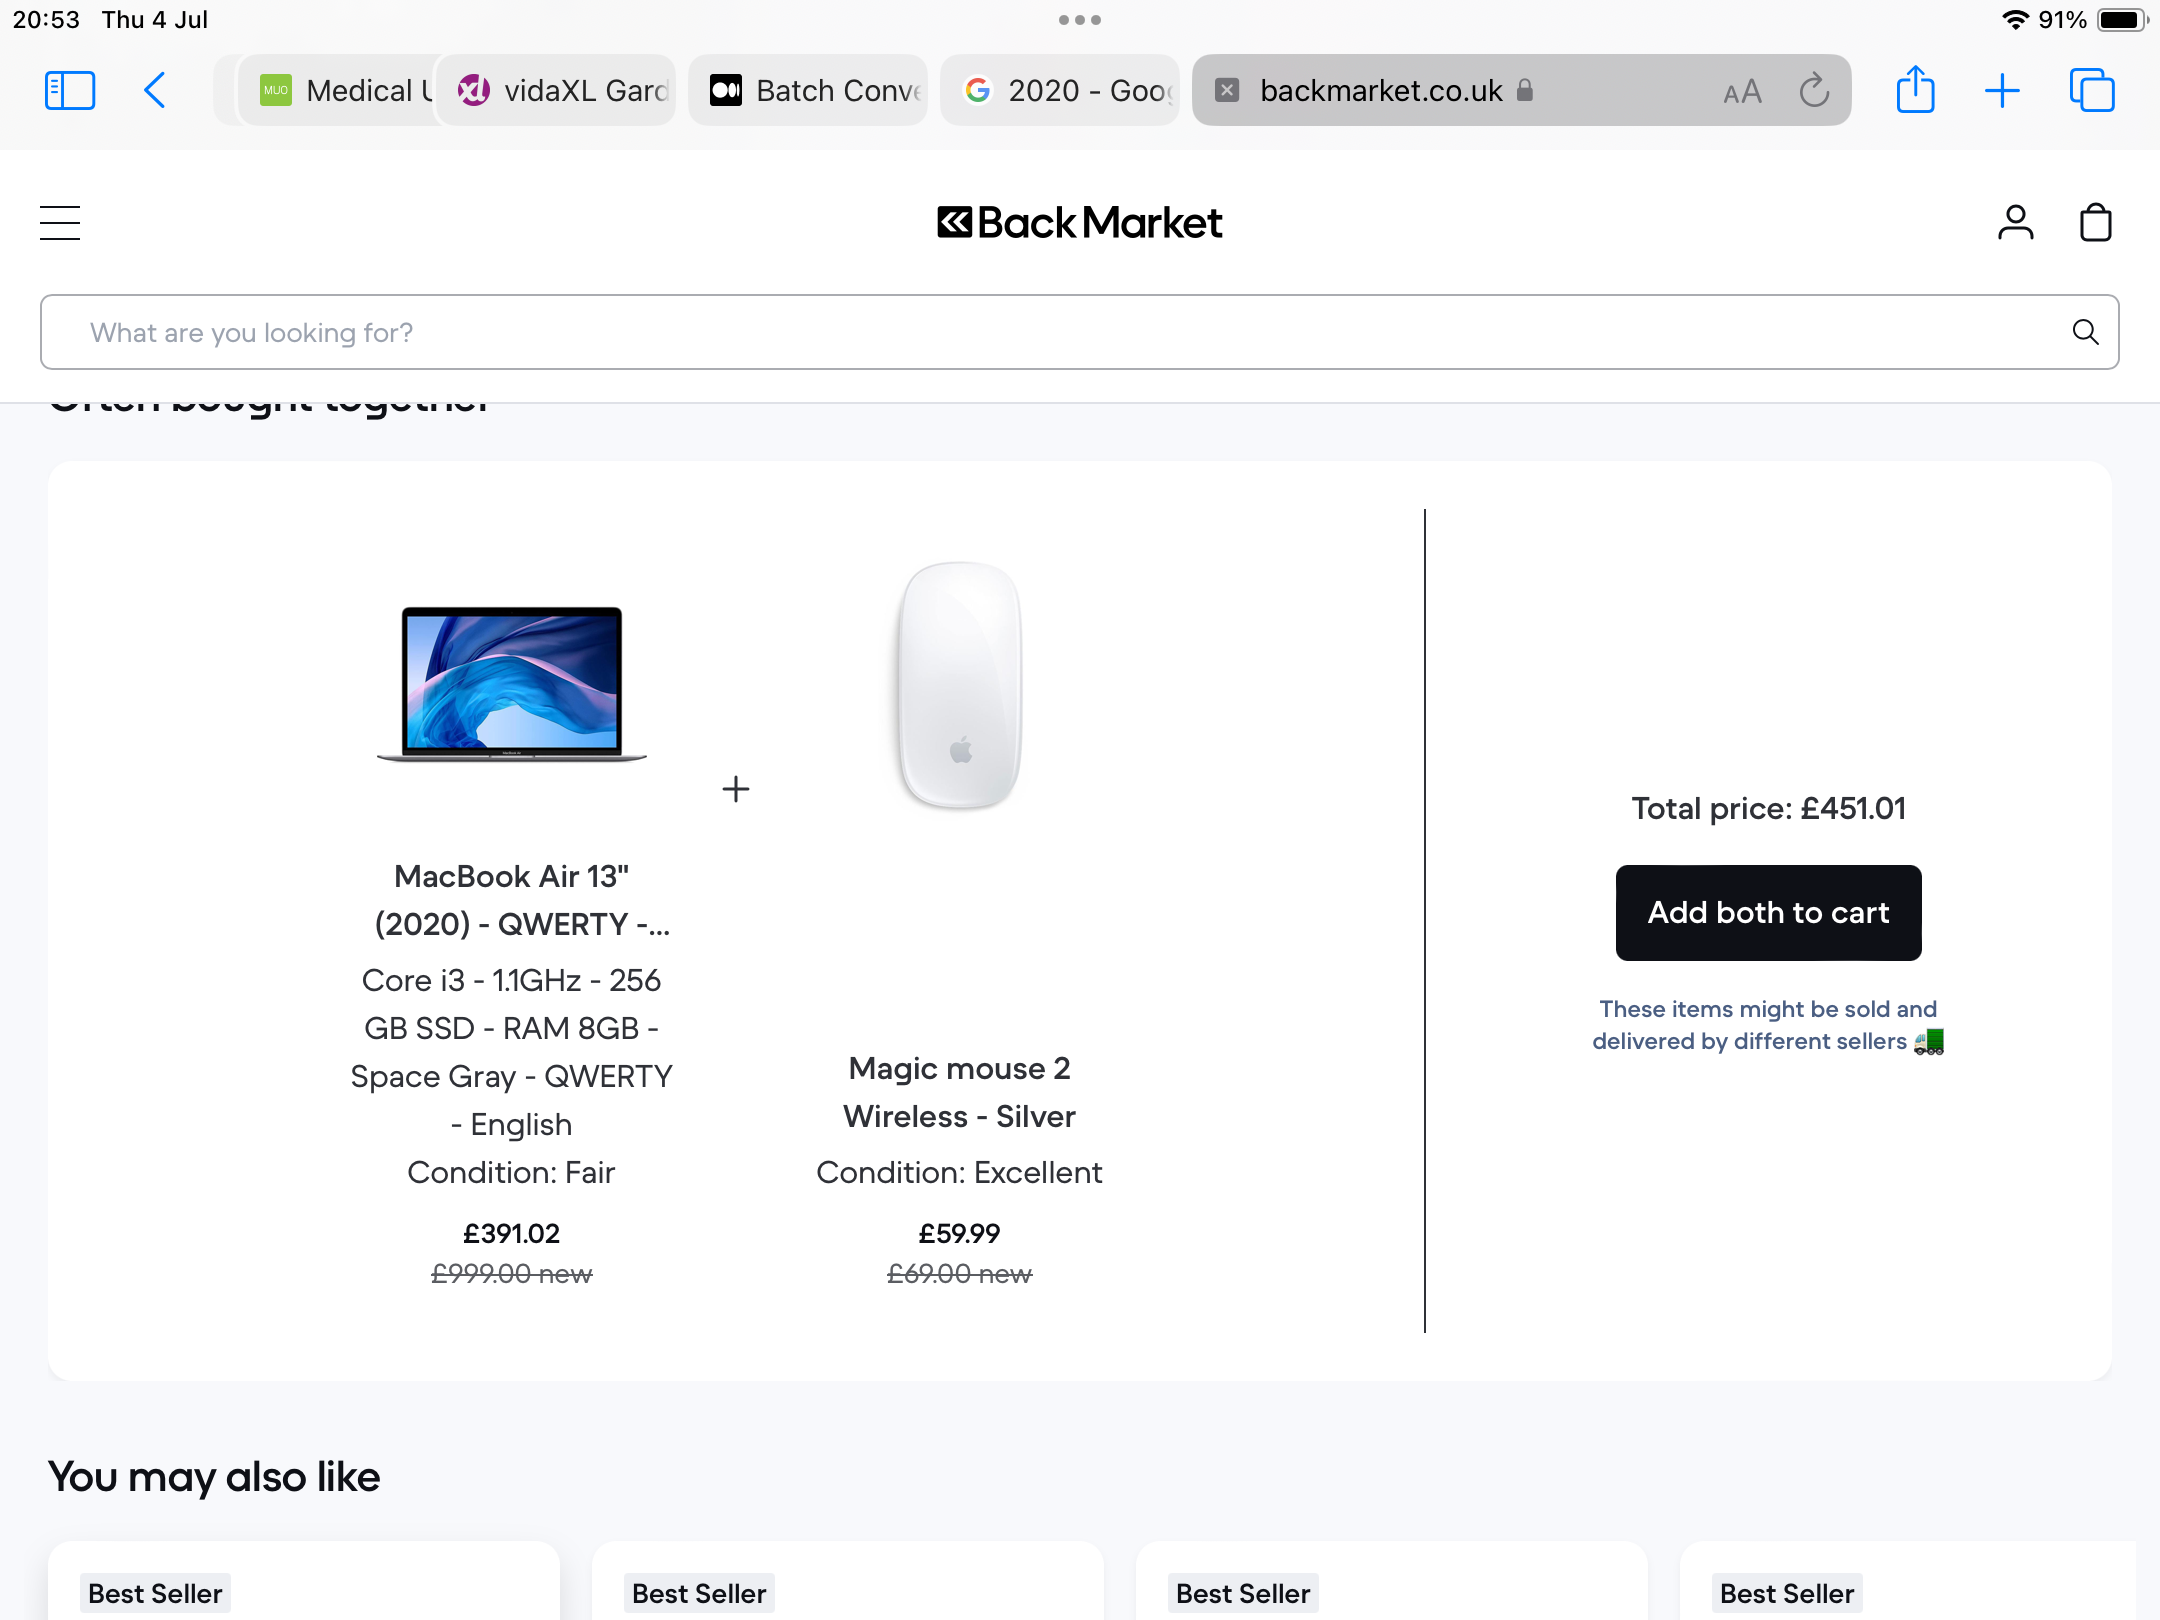Switch to the Batch Convert tab

point(810,90)
